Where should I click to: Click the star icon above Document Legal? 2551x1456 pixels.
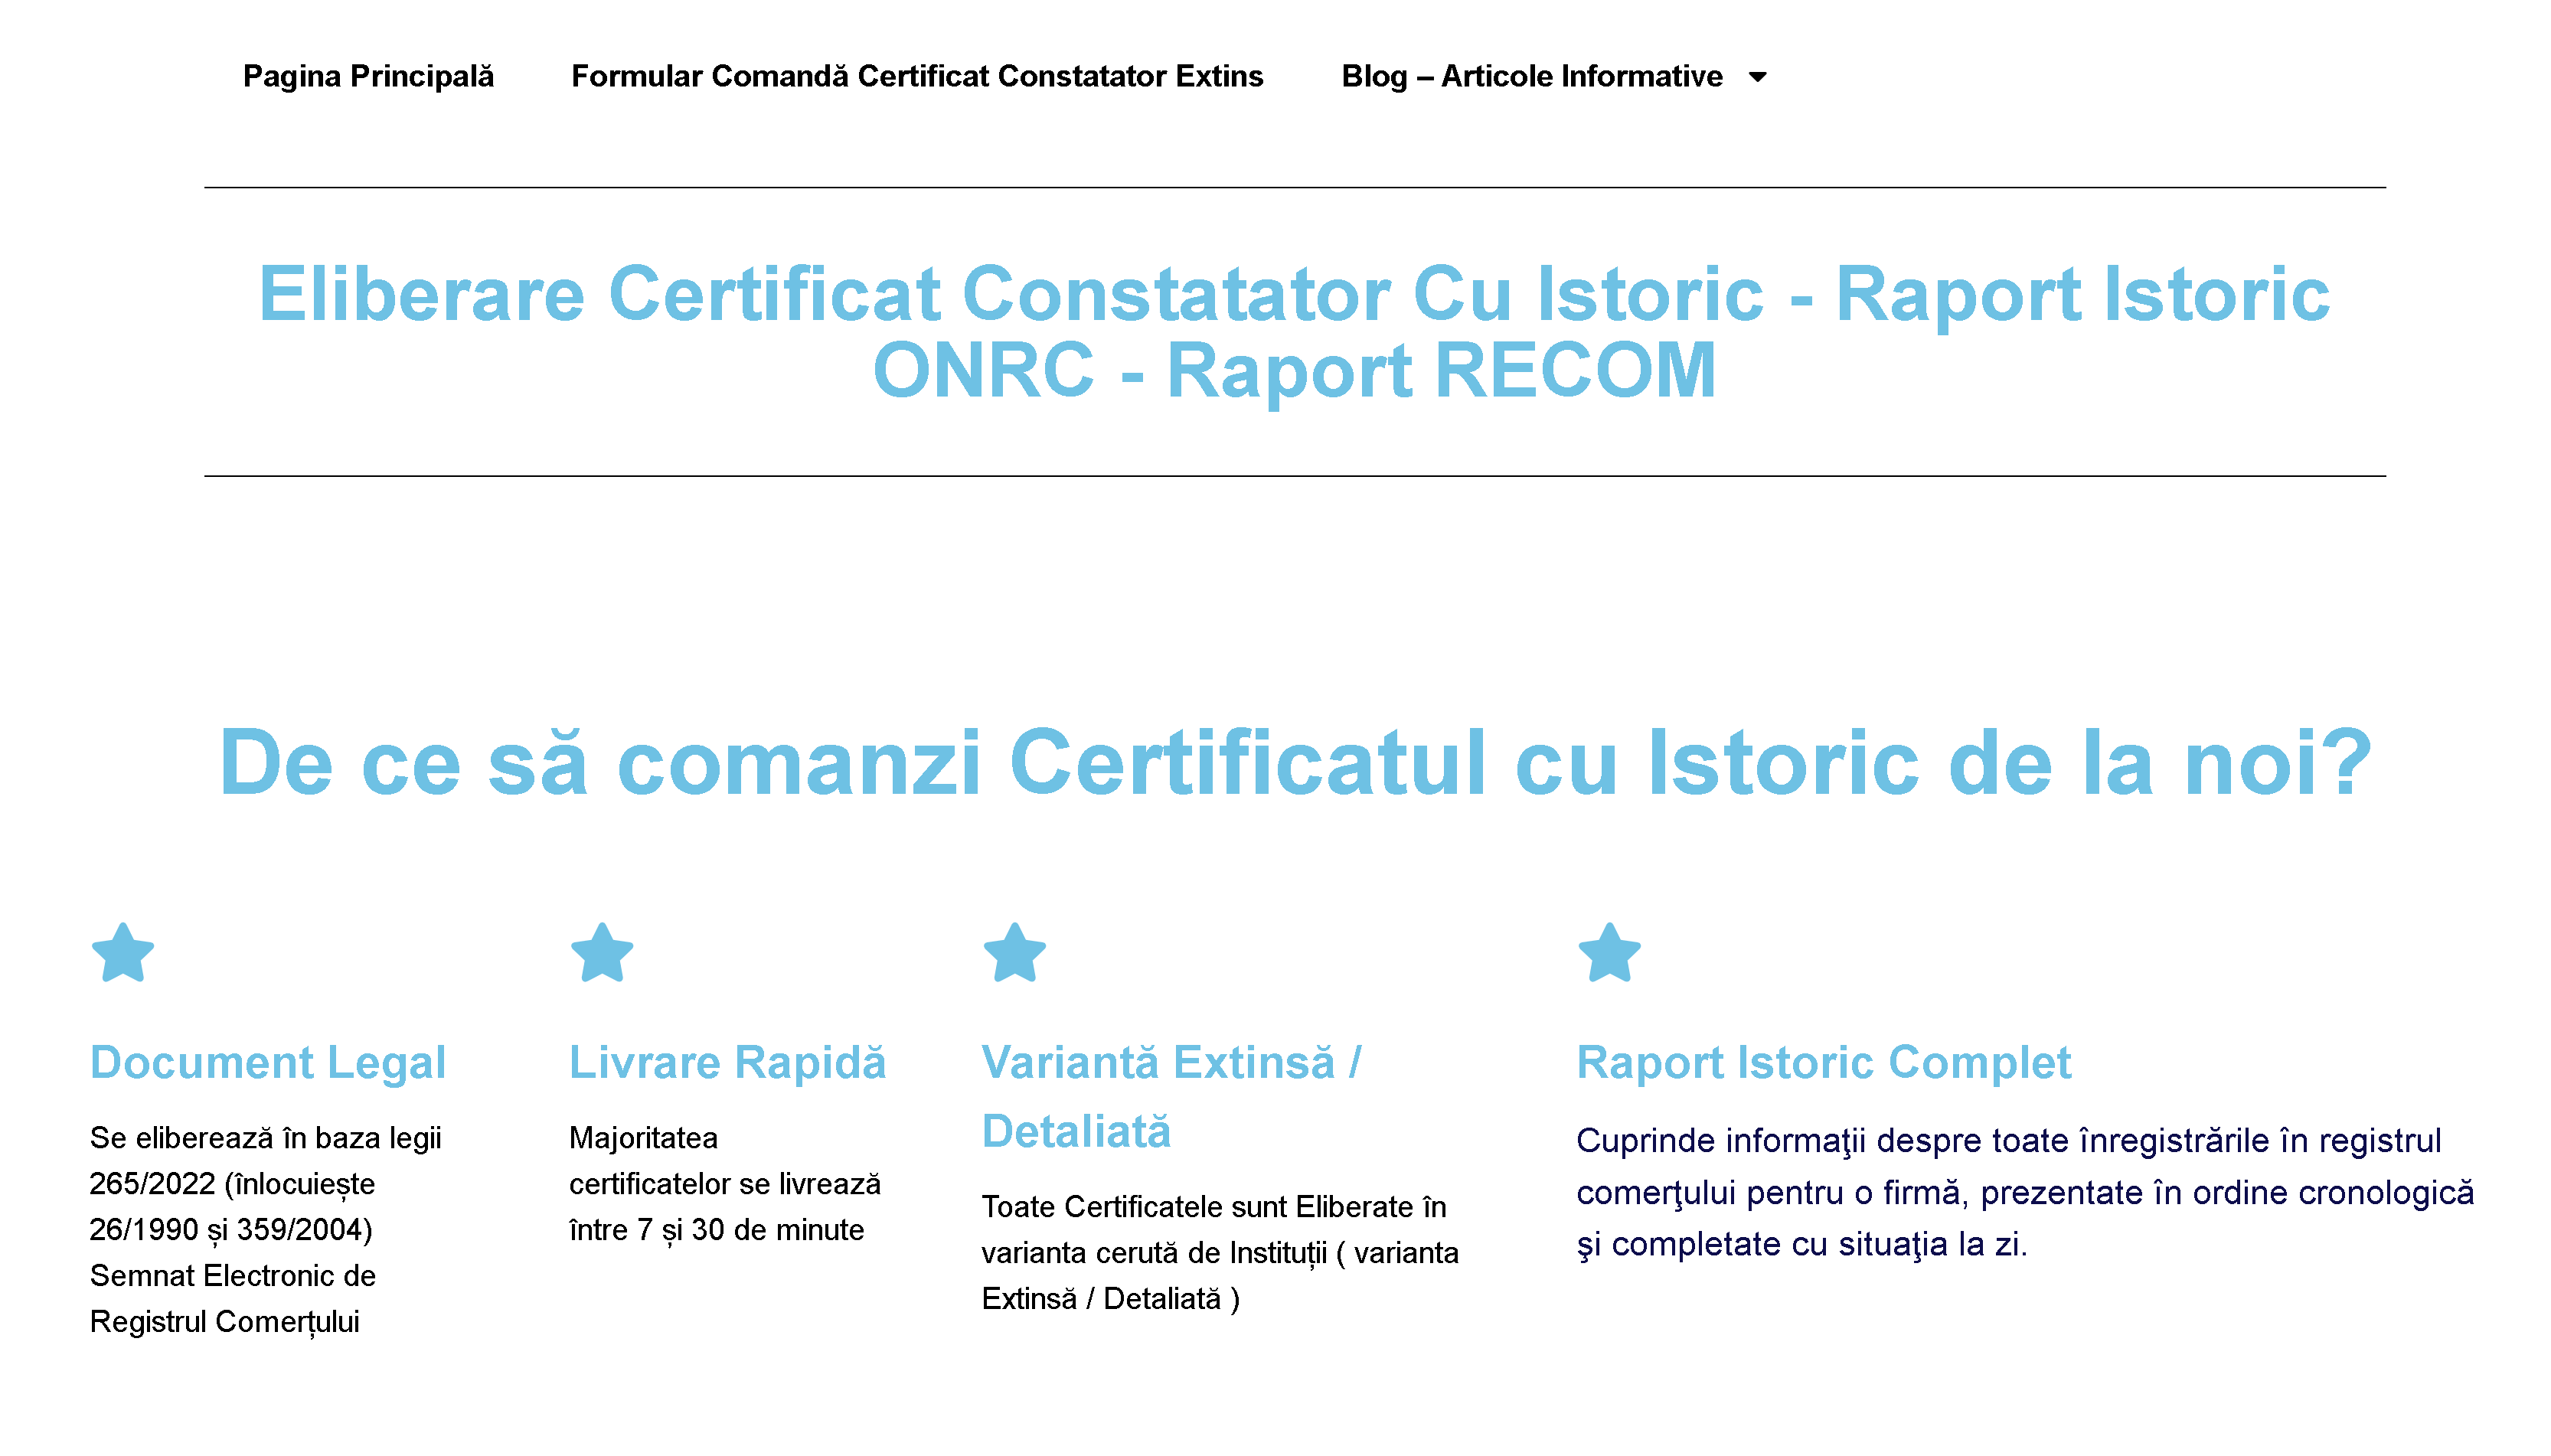[x=122, y=953]
